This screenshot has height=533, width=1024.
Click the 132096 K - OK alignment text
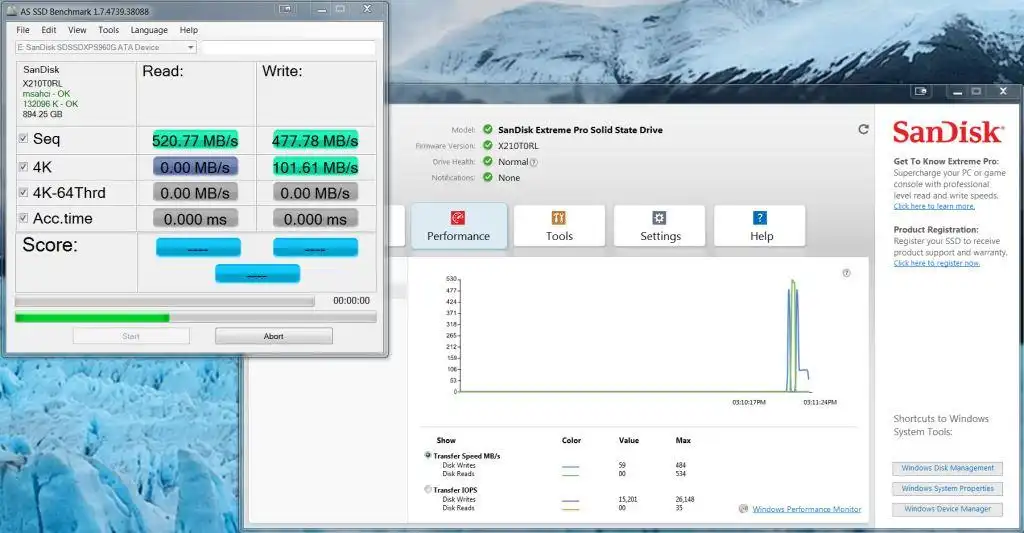50,104
